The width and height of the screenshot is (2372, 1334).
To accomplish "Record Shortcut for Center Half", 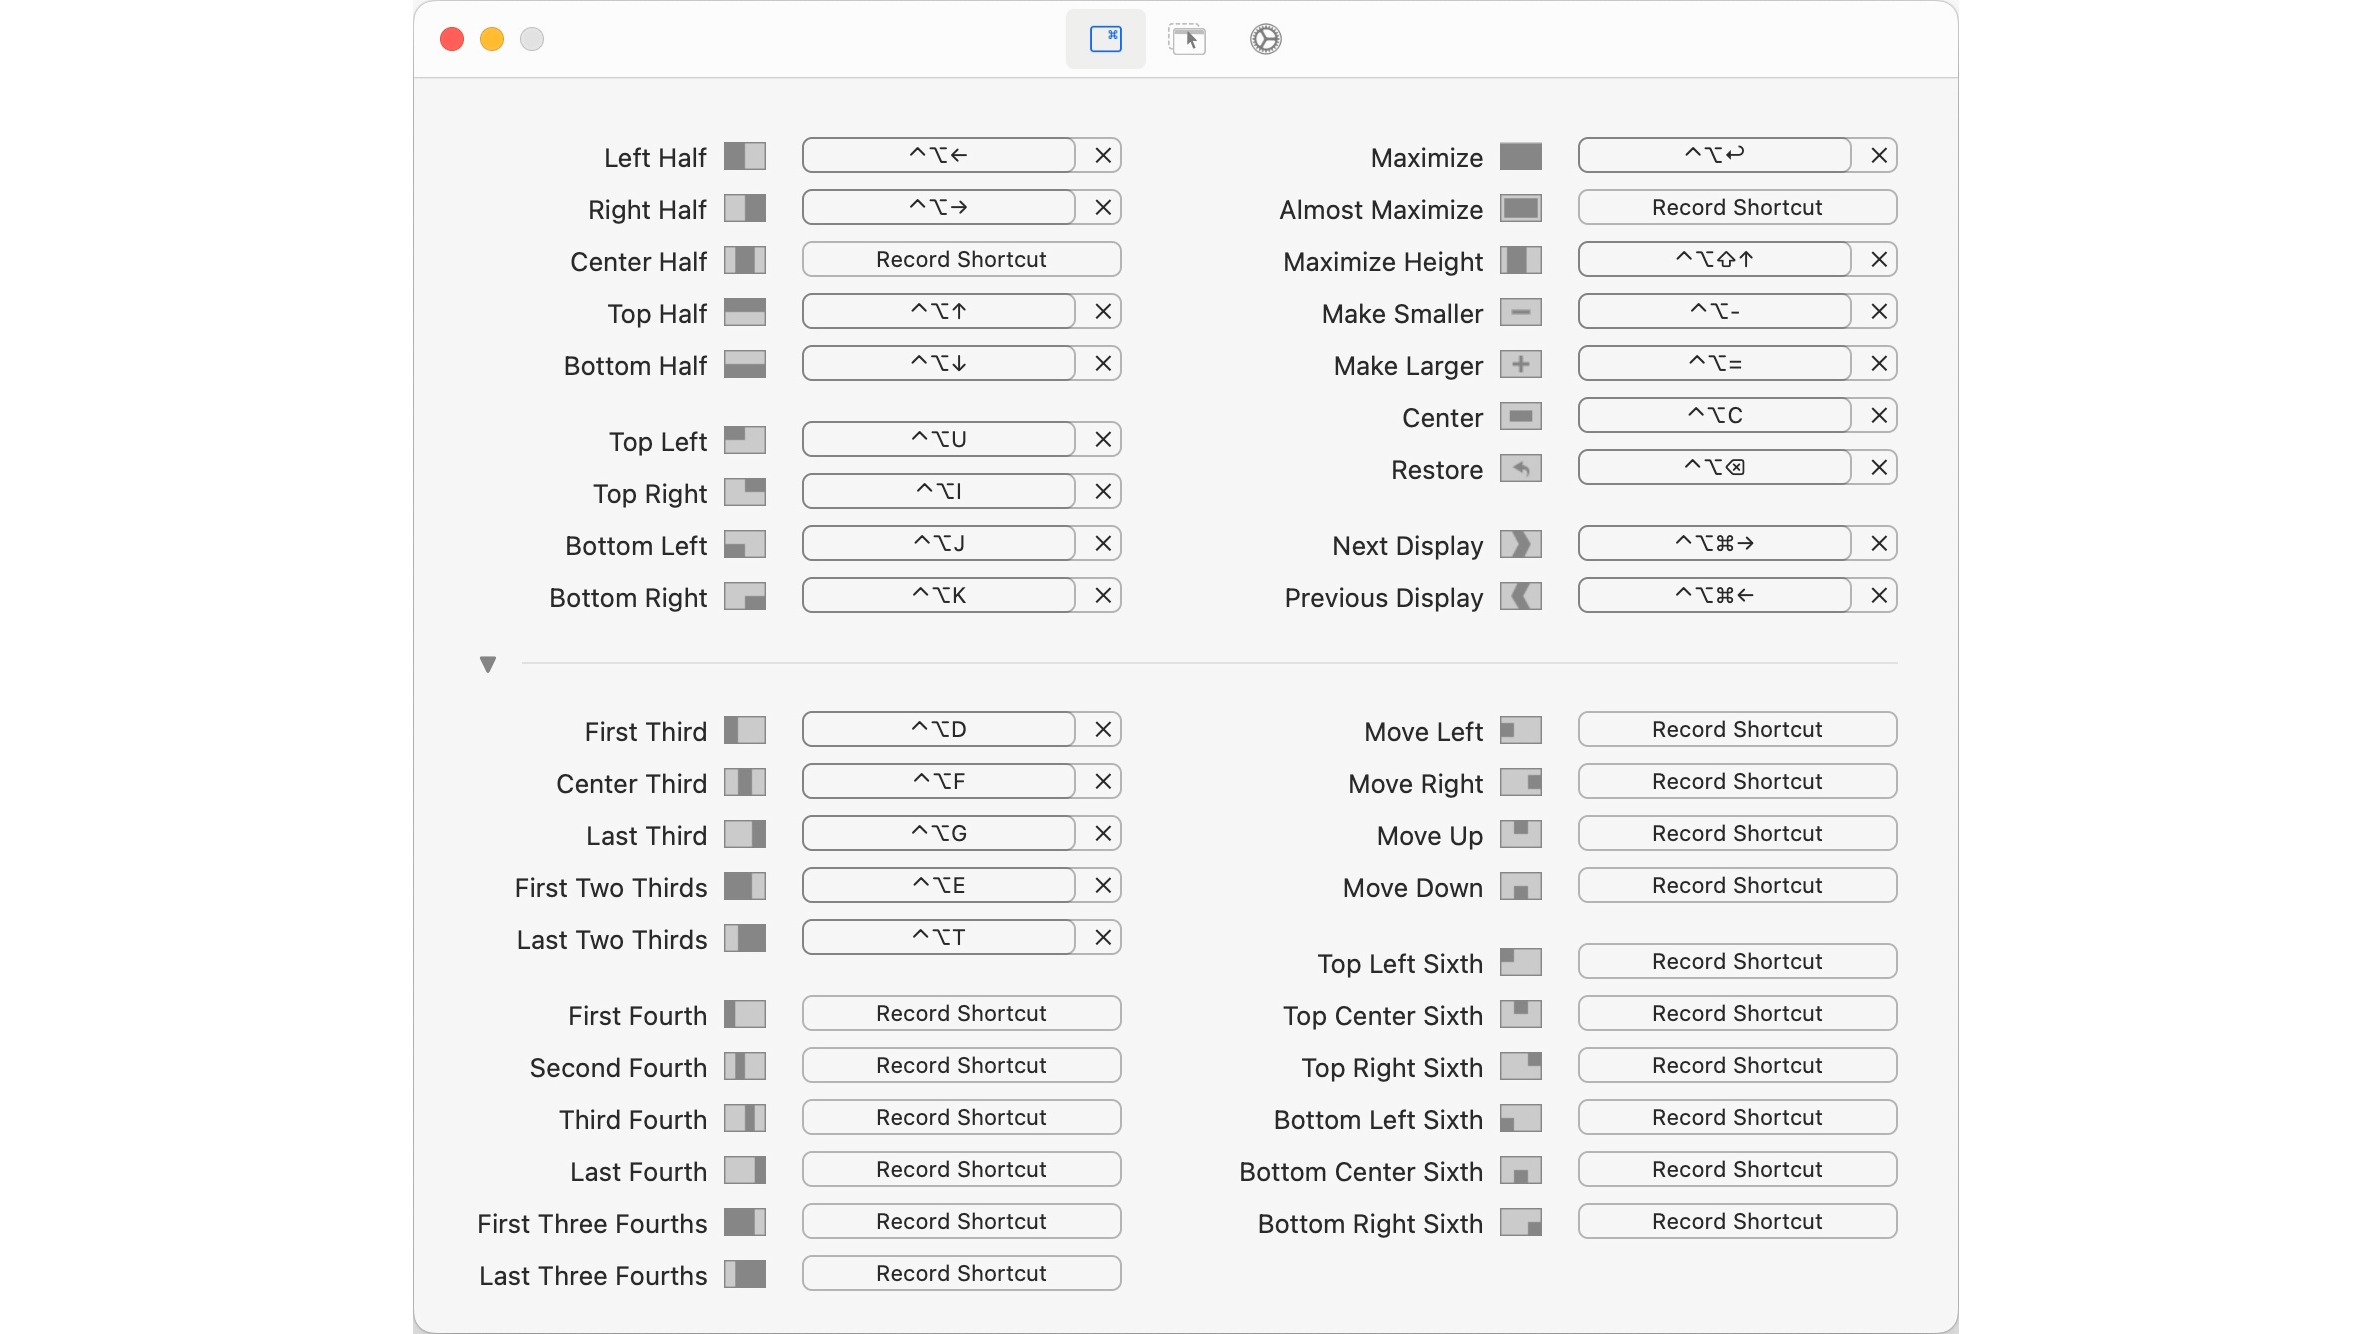I will (961, 260).
